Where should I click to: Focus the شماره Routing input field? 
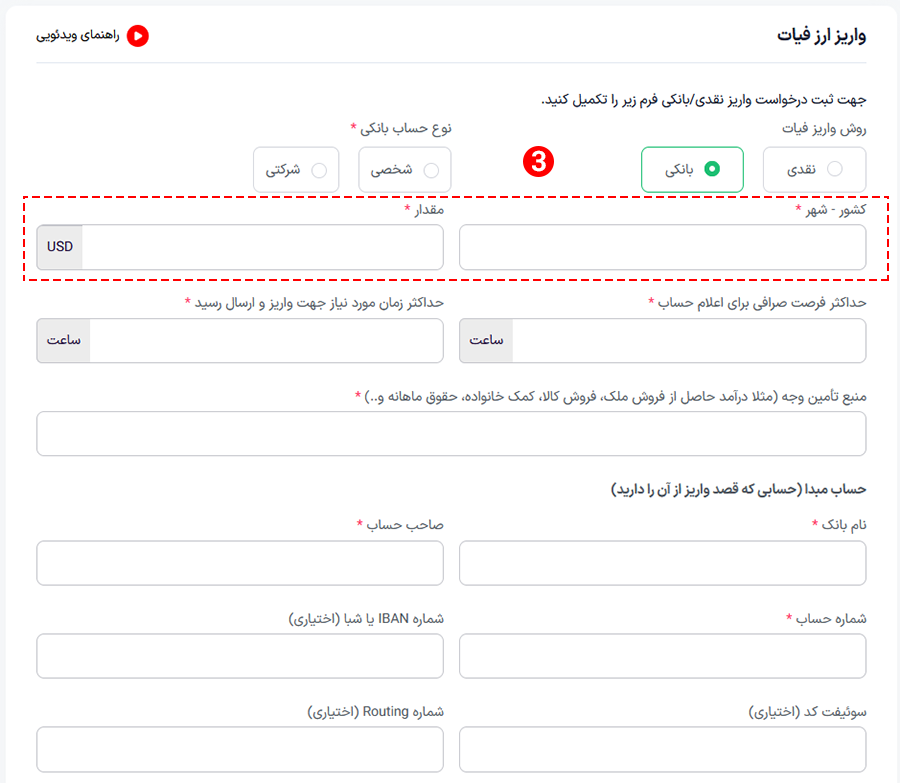click(240, 749)
